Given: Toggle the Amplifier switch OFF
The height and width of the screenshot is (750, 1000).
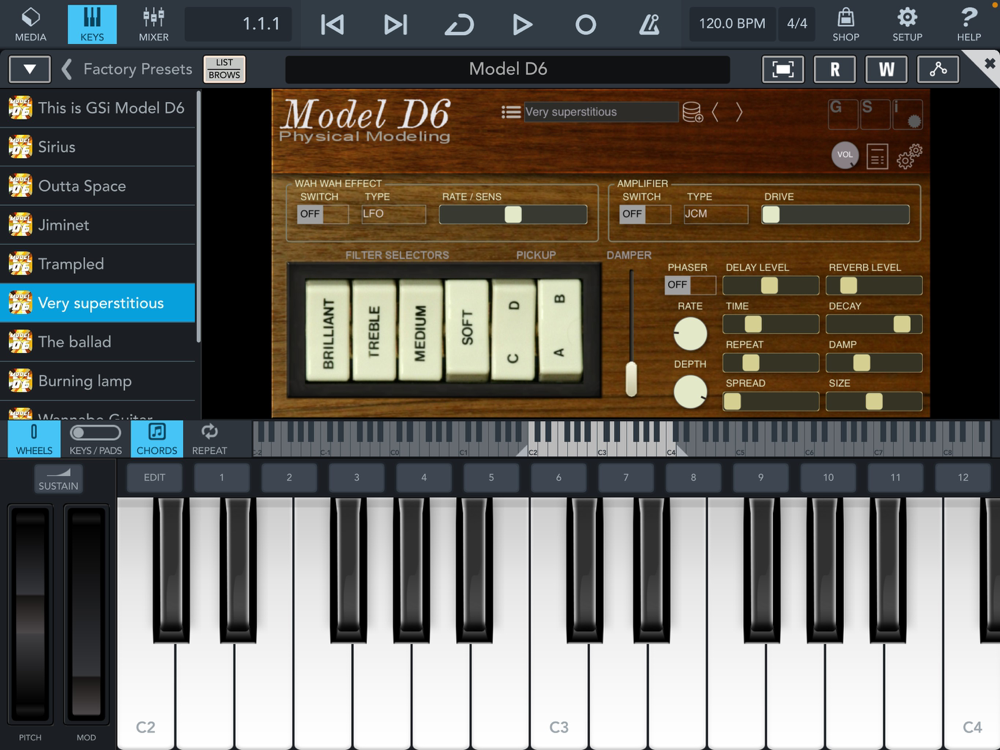Looking at the screenshot, I should point(645,214).
